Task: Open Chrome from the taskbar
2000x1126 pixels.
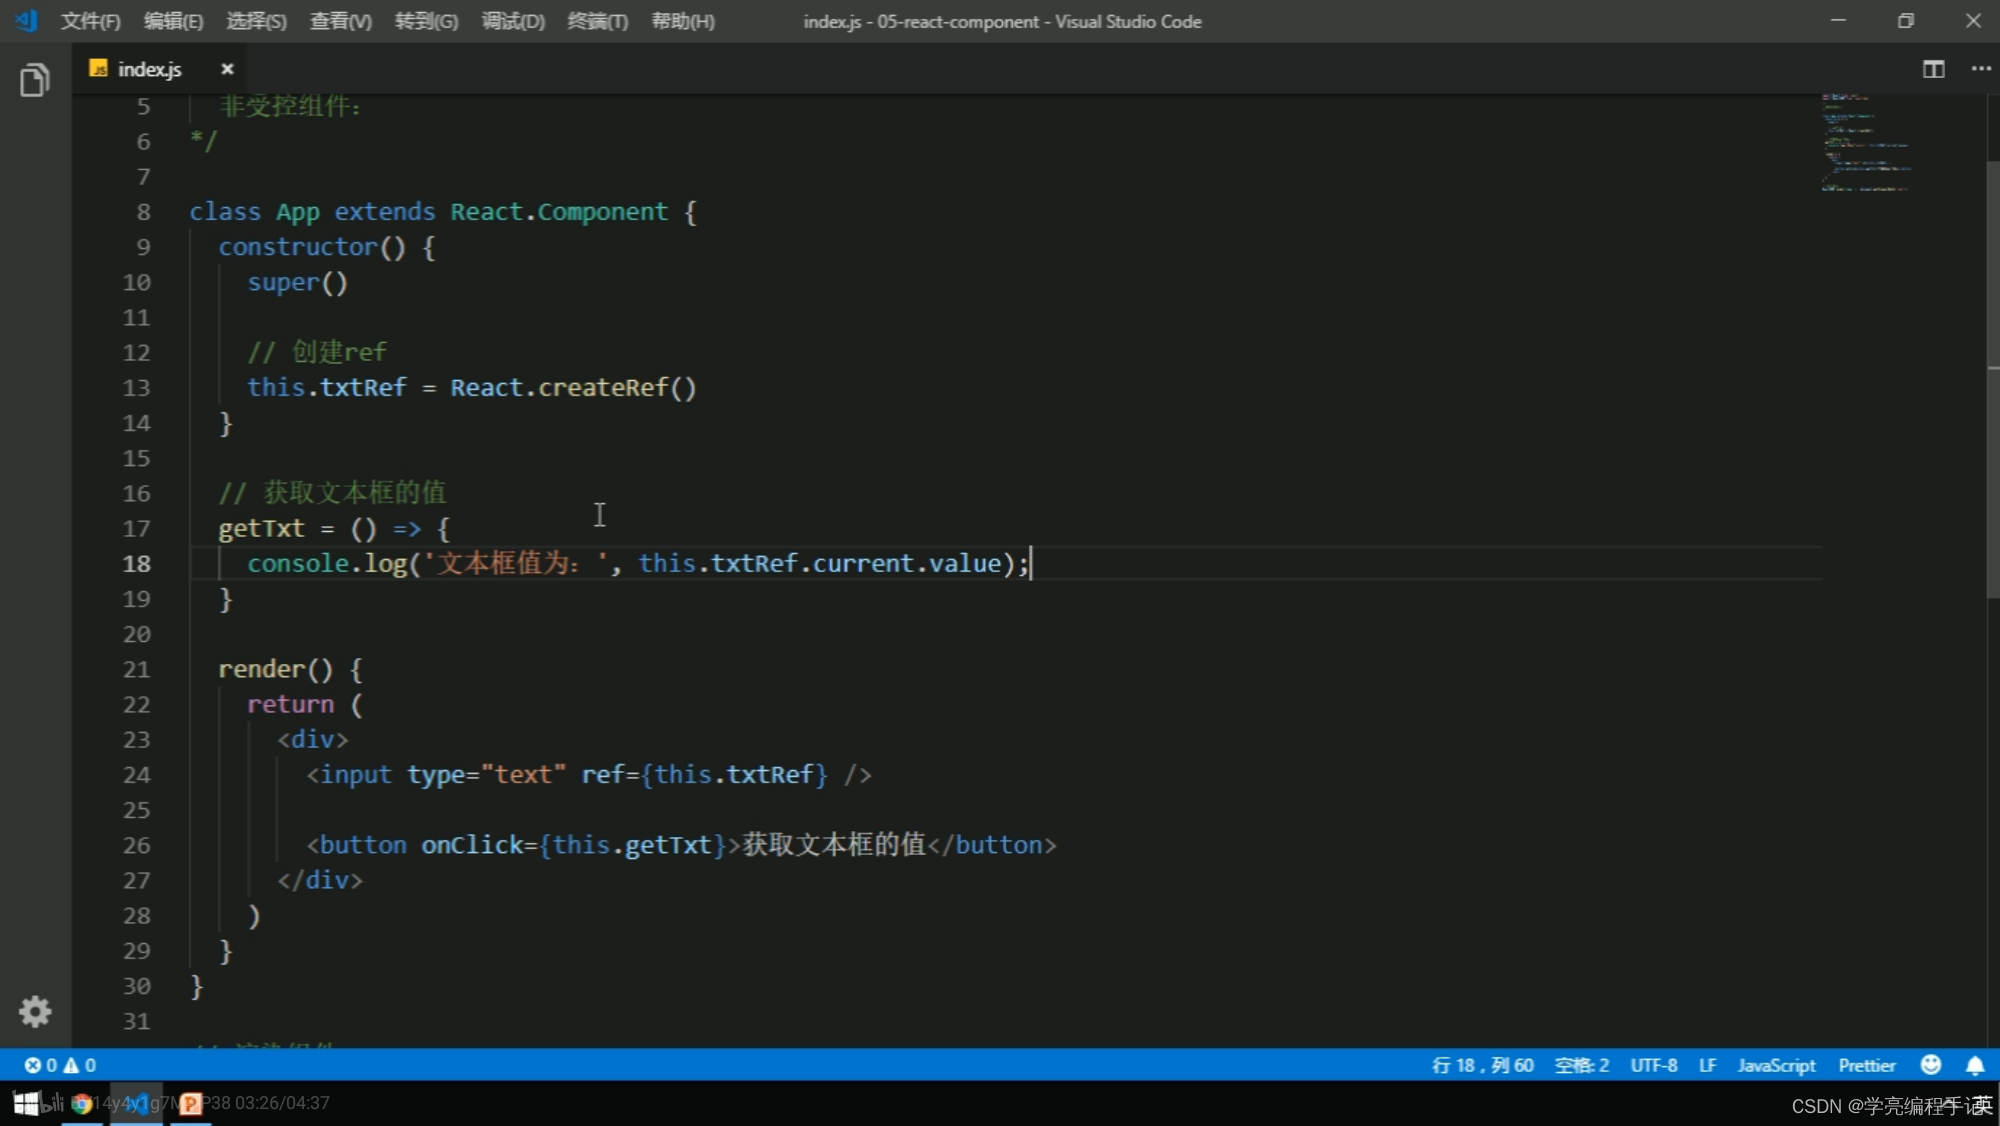Action: tap(82, 1103)
